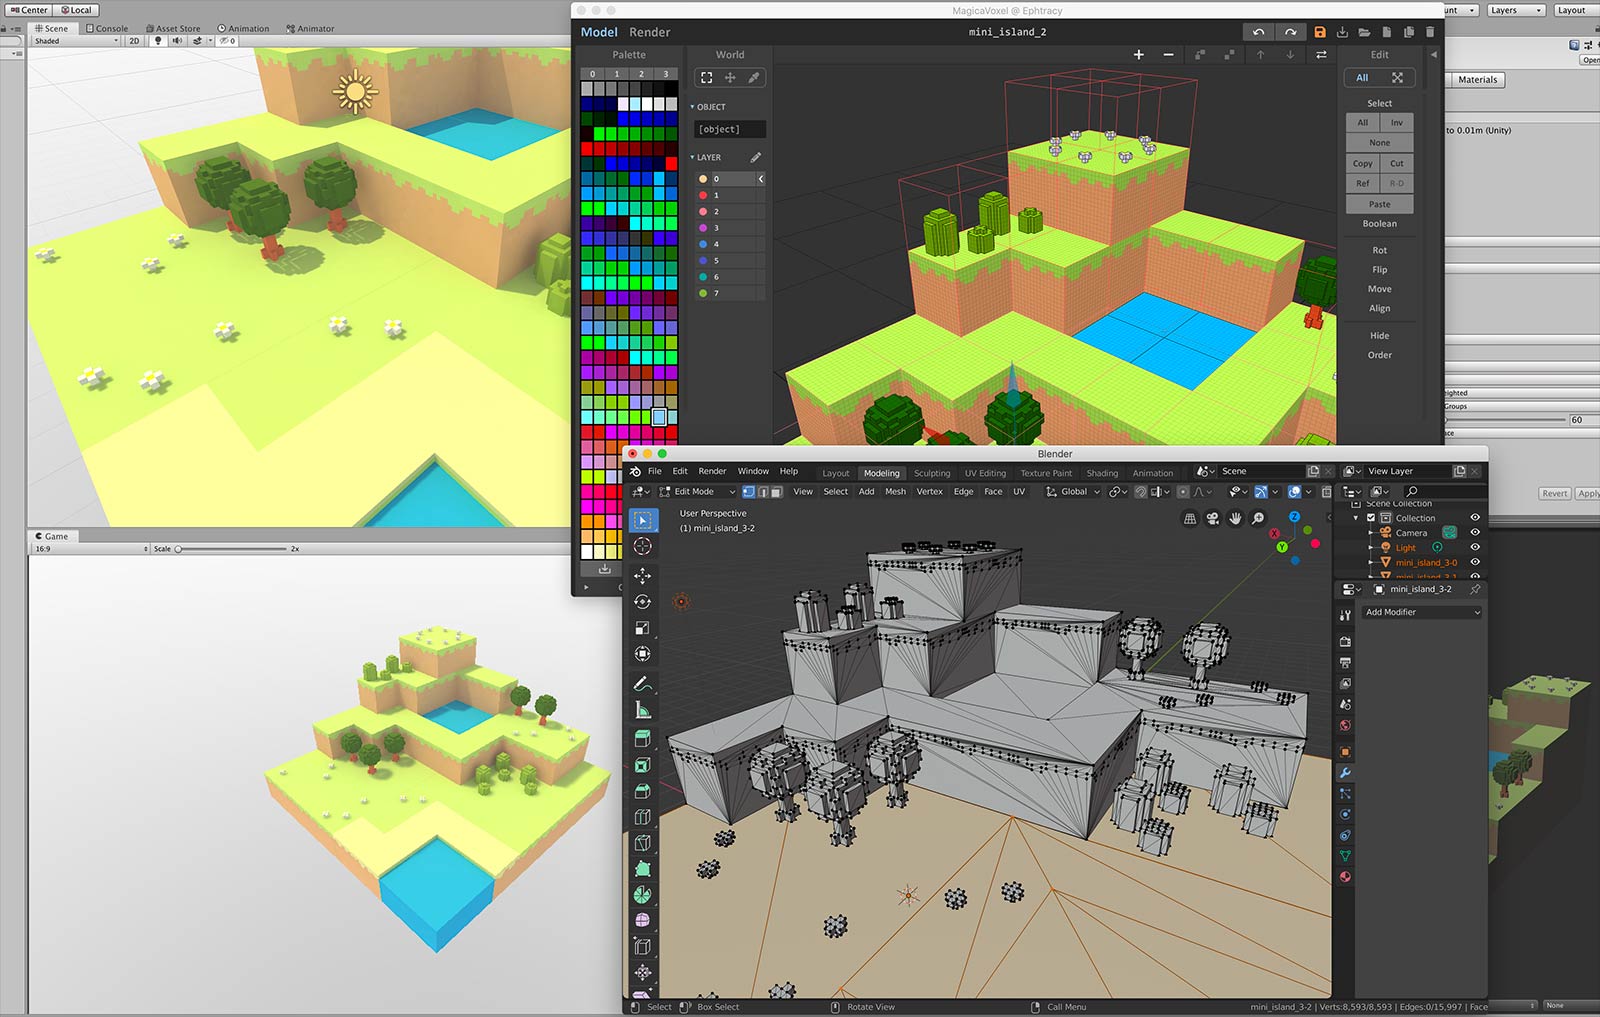Select the Move tool in Blender's left toolbar

[x=642, y=575]
